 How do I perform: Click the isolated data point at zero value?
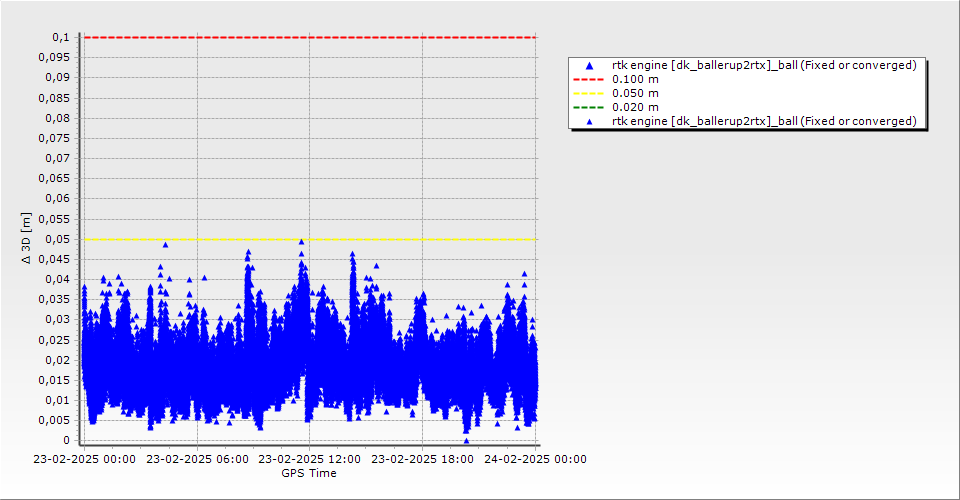click(x=467, y=441)
